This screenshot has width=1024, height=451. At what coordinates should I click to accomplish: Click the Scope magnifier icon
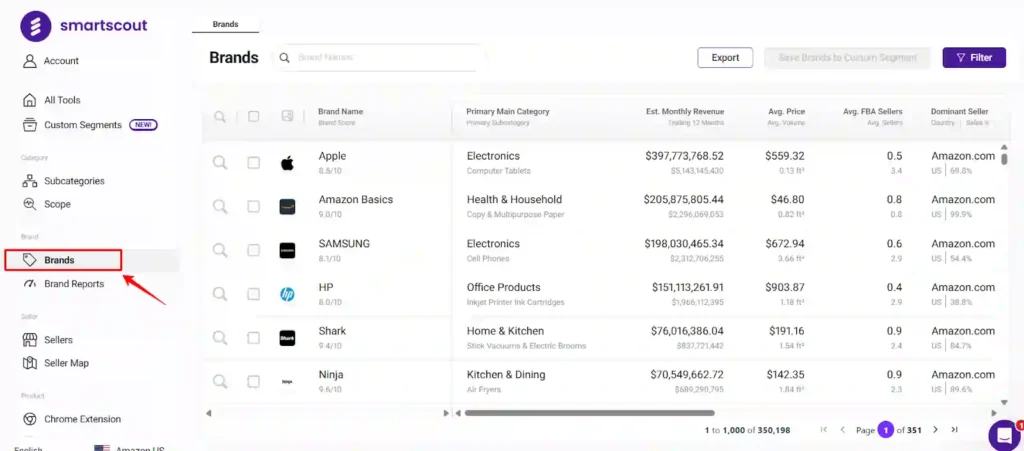coord(29,204)
